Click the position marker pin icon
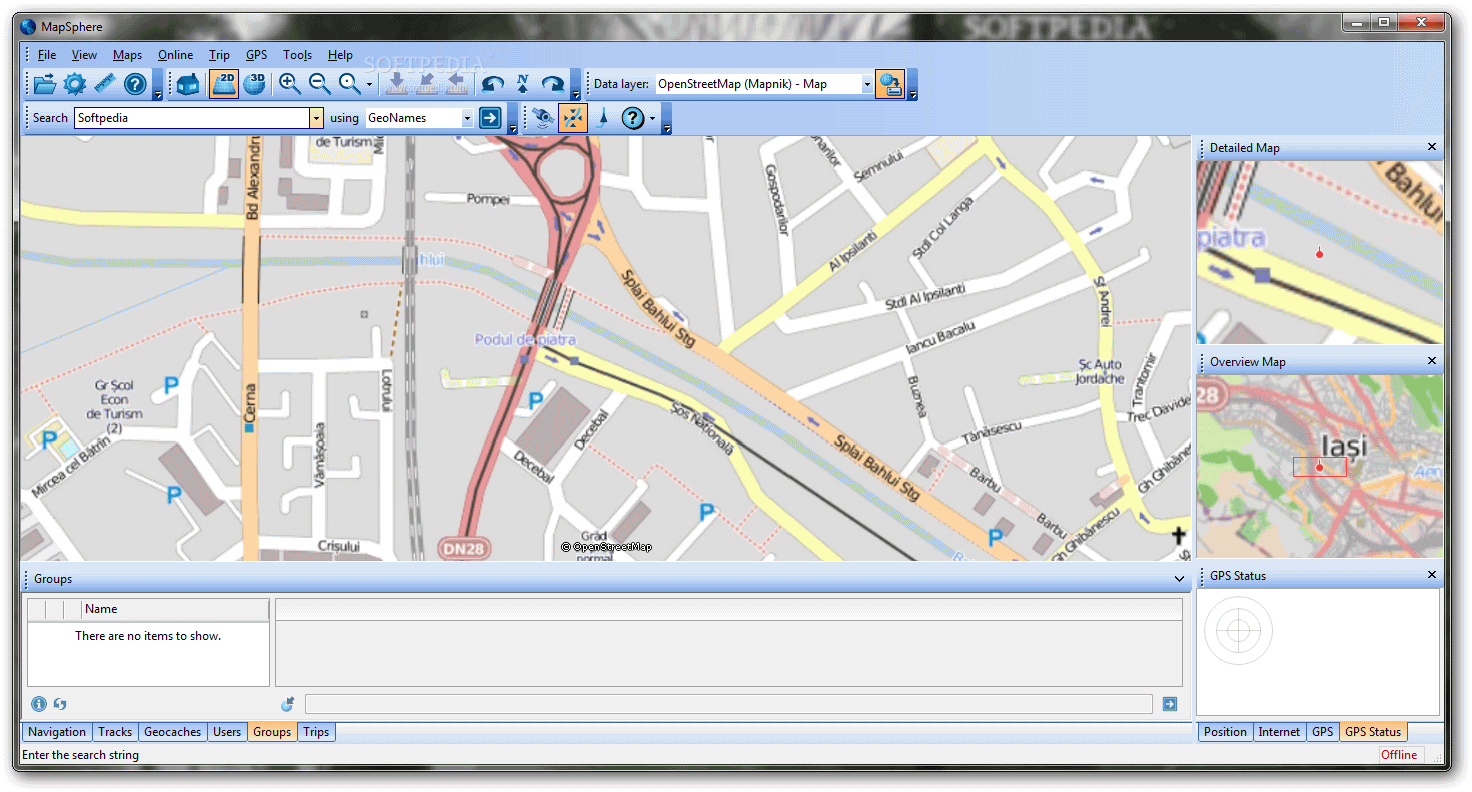The height and width of the screenshot is (792, 1472). [603, 118]
